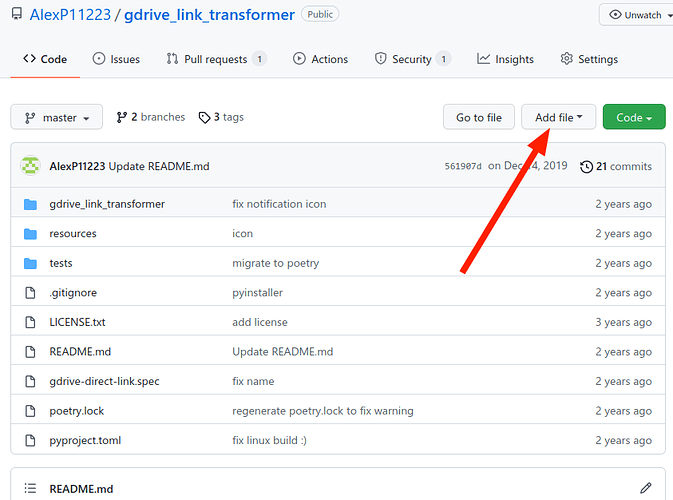Click the file icon for .gitignore
This screenshot has height=500, width=673.
click(x=30, y=293)
